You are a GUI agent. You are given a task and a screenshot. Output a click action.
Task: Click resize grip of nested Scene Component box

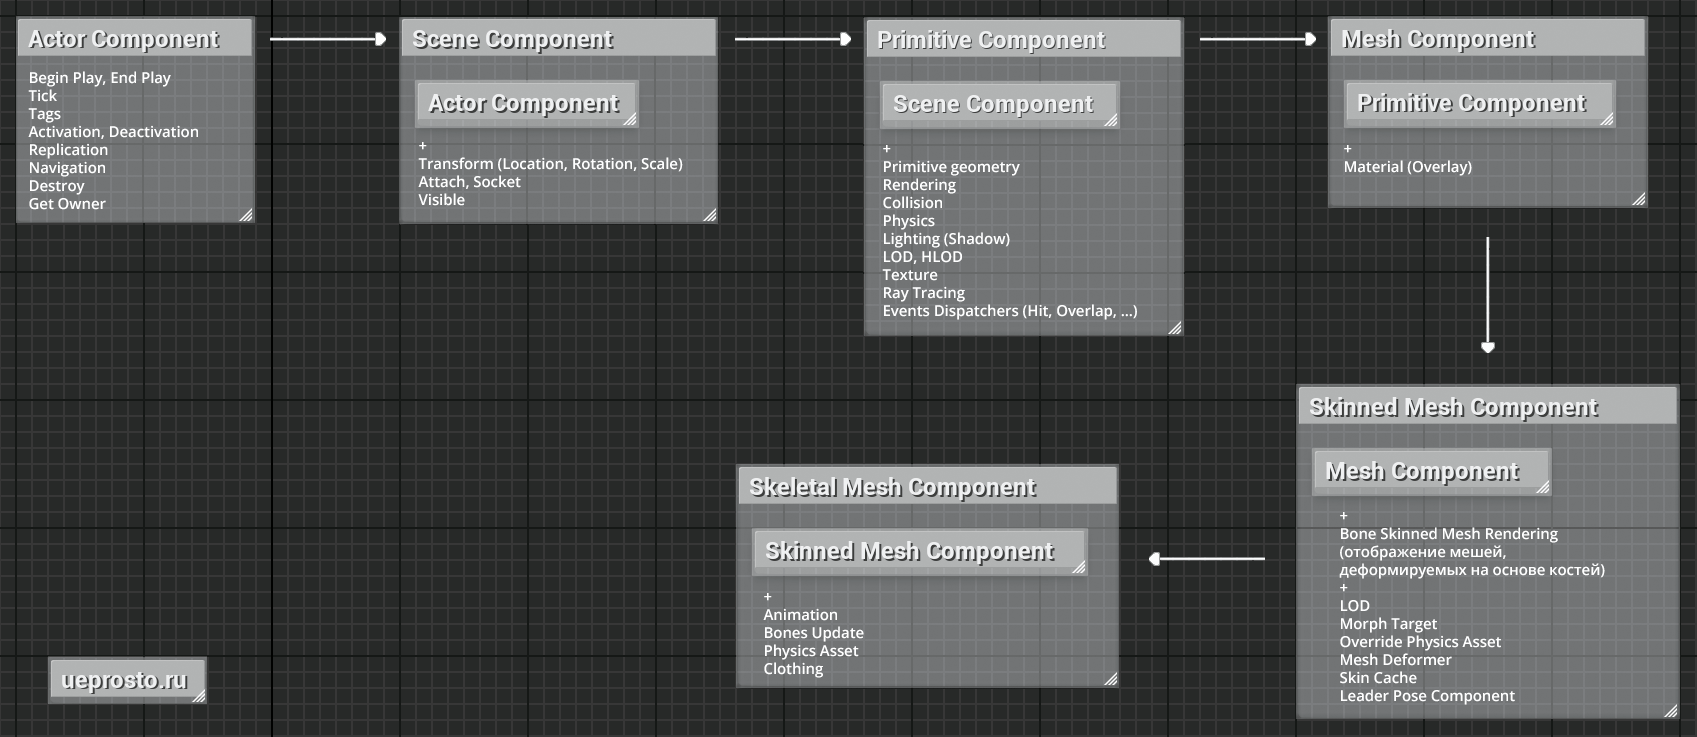pyautogui.click(x=1111, y=120)
